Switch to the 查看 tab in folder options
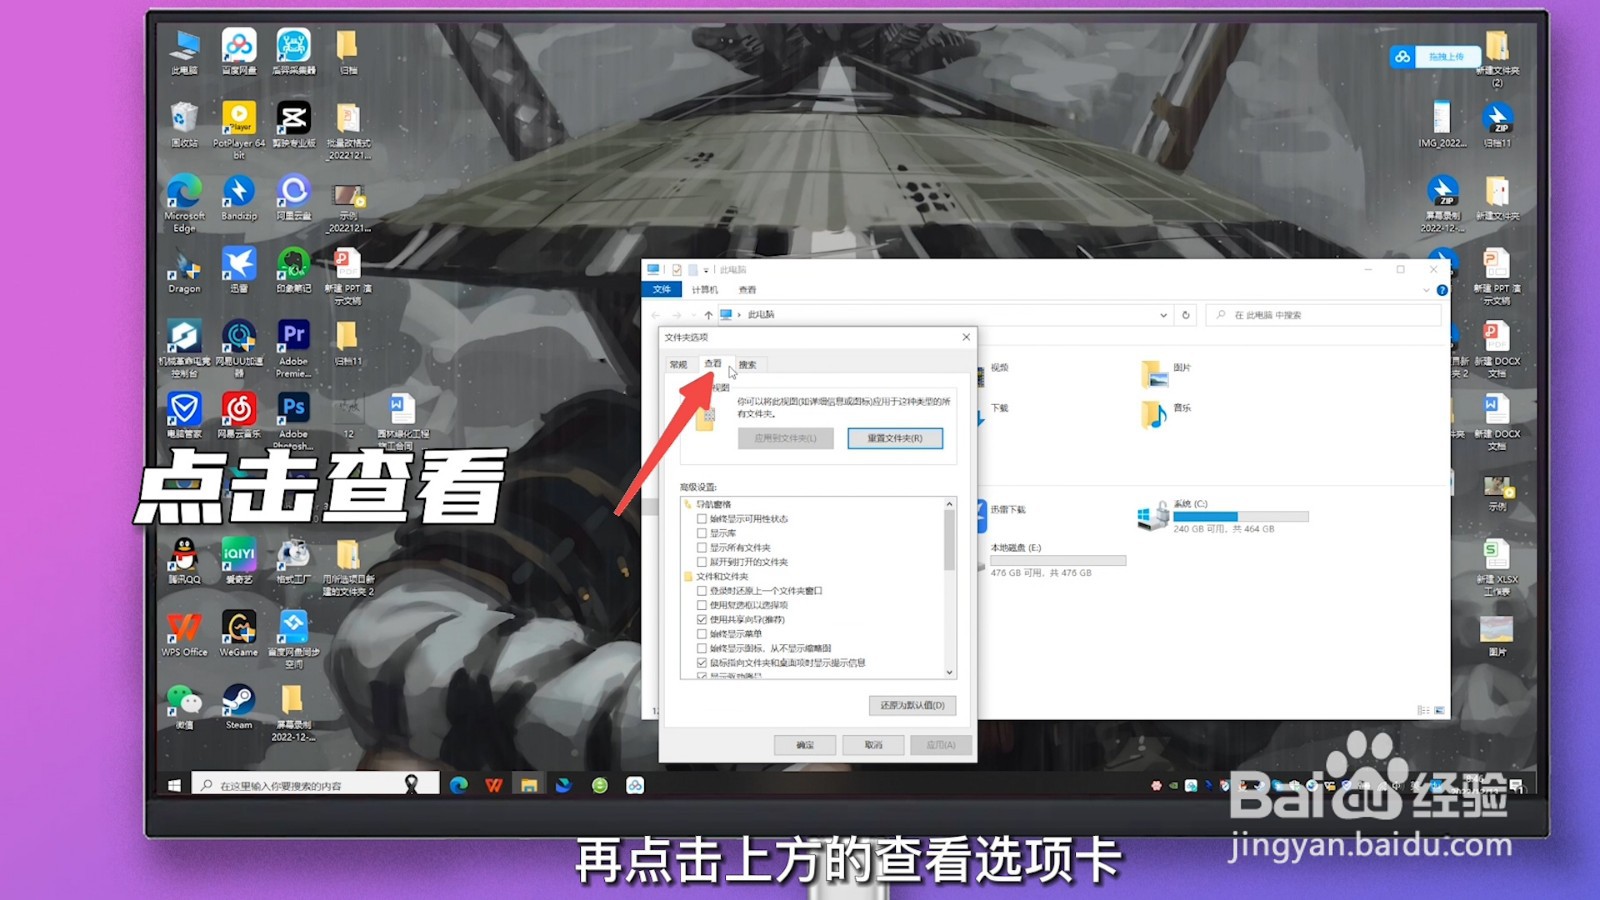This screenshot has width=1600, height=900. (x=713, y=364)
